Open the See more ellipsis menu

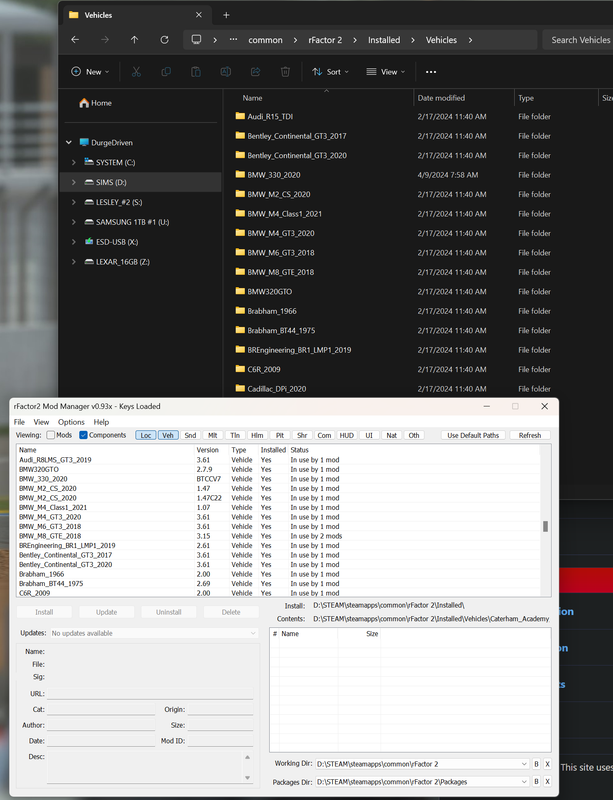pyautogui.click(x=431, y=72)
